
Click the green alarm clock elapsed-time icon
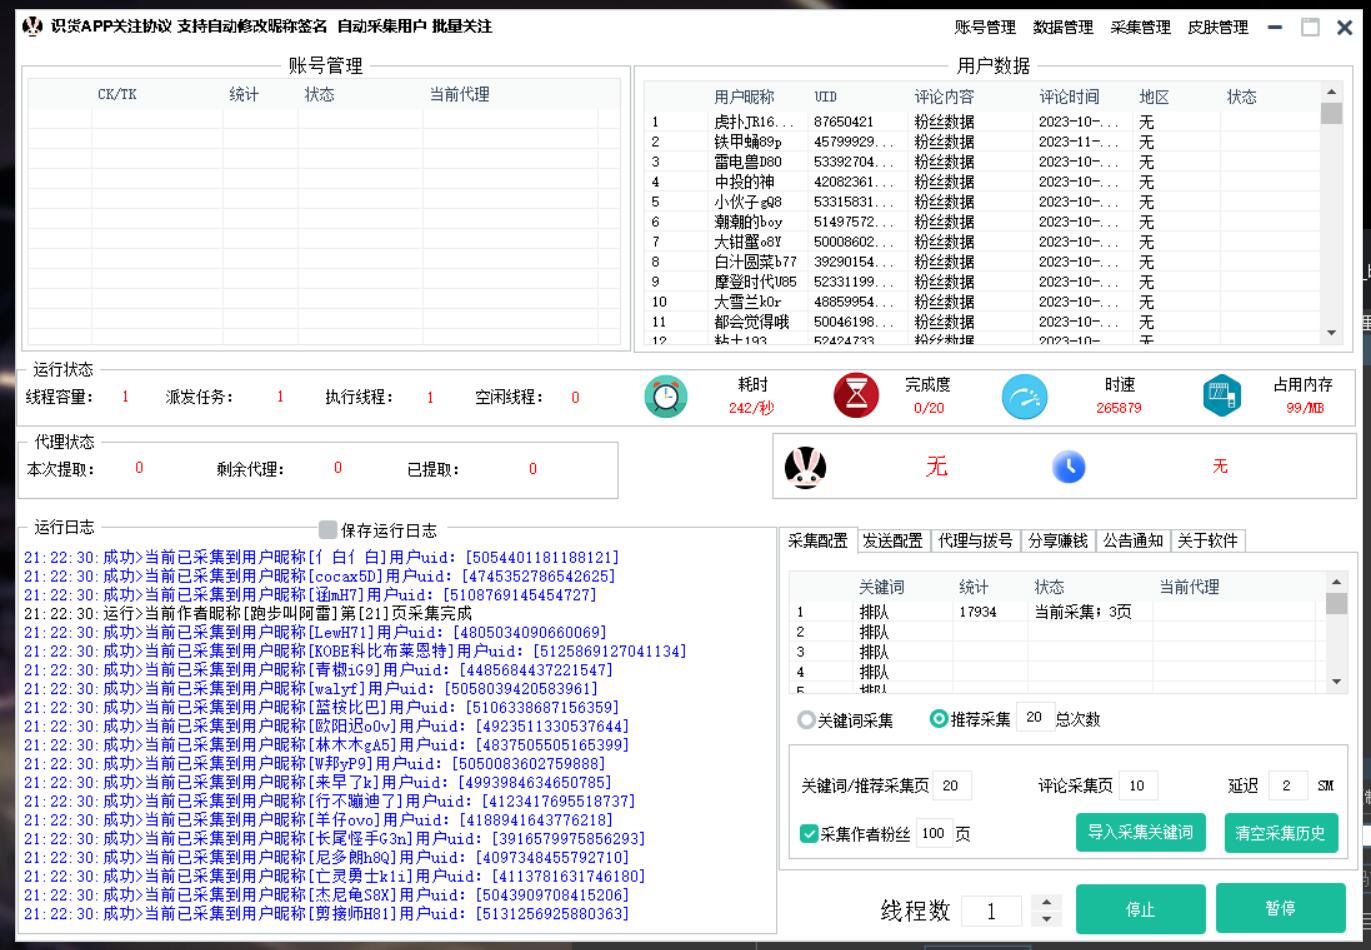coord(666,397)
